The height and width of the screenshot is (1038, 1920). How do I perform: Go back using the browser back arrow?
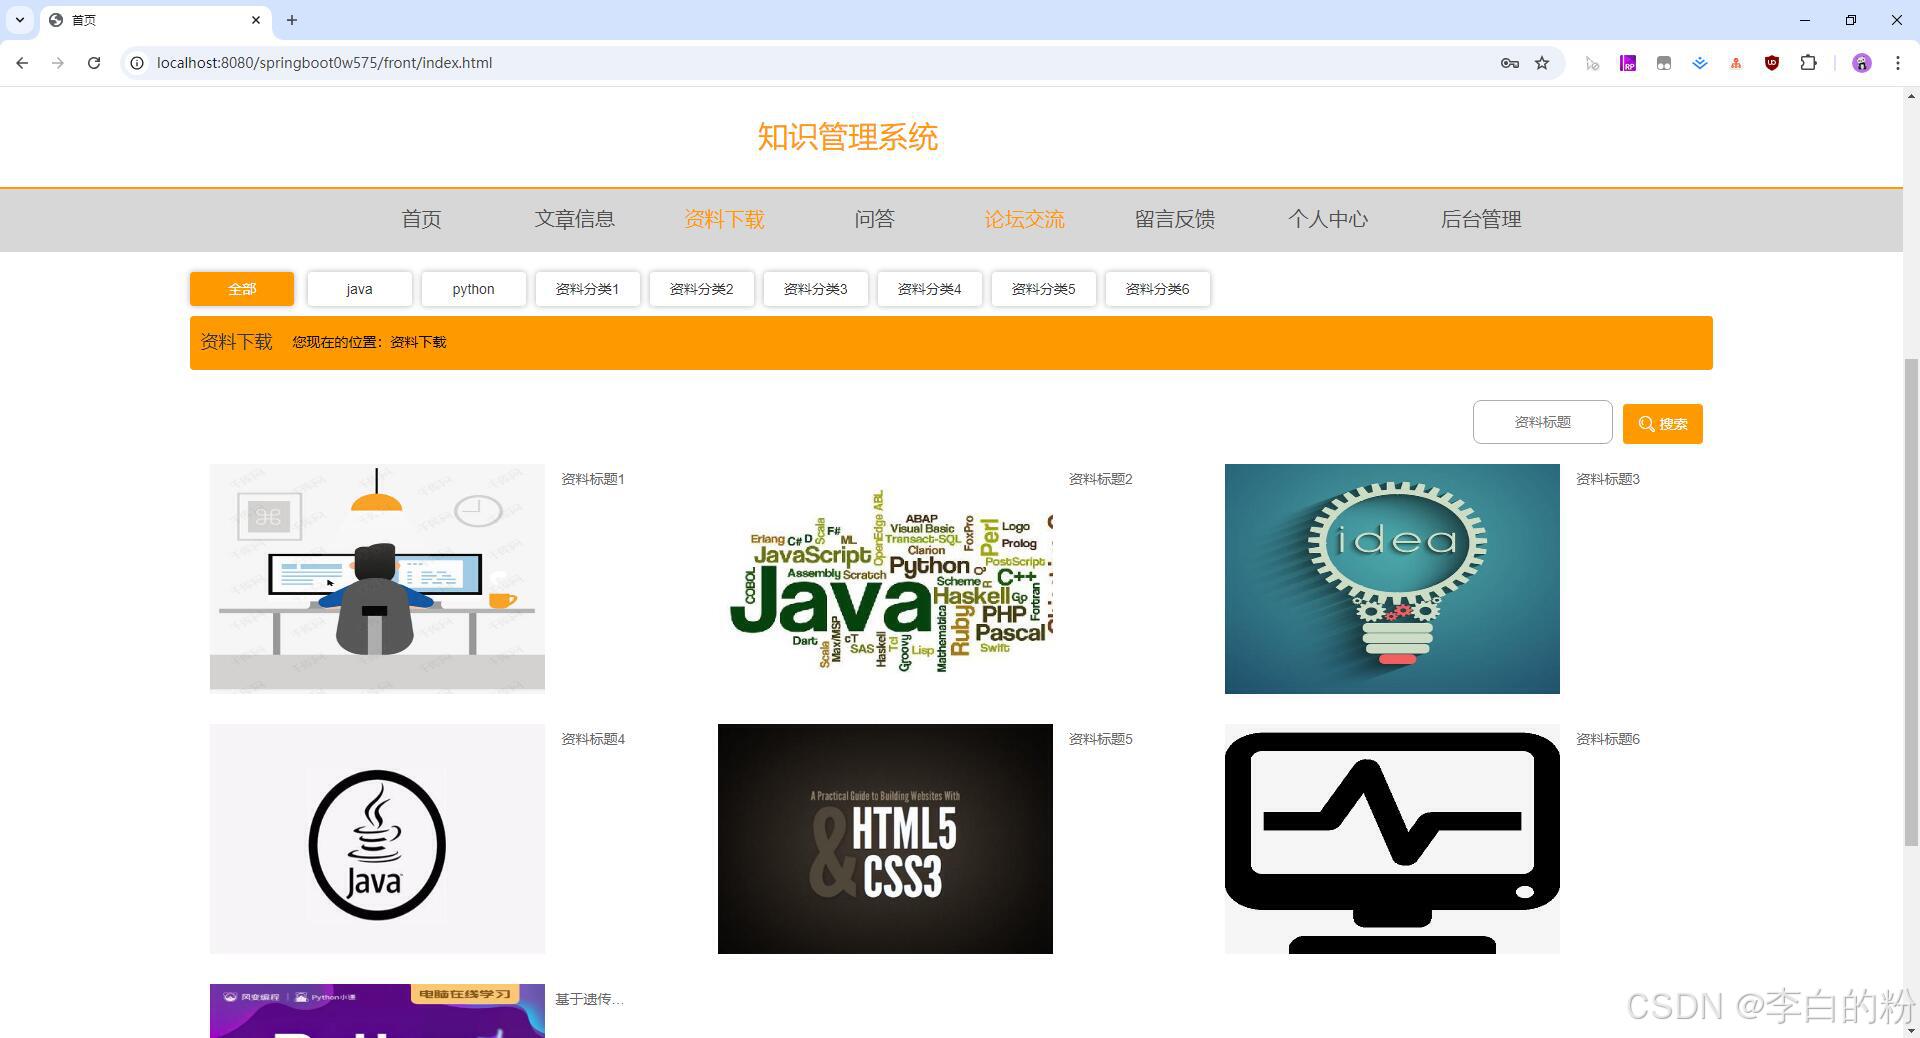pyautogui.click(x=22, y=63)
